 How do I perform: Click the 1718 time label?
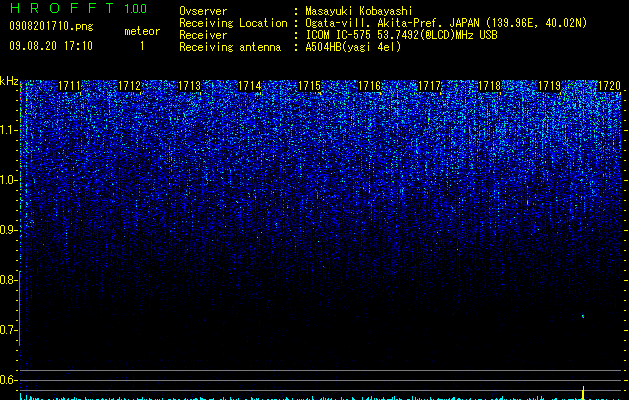tap(489, 86)
